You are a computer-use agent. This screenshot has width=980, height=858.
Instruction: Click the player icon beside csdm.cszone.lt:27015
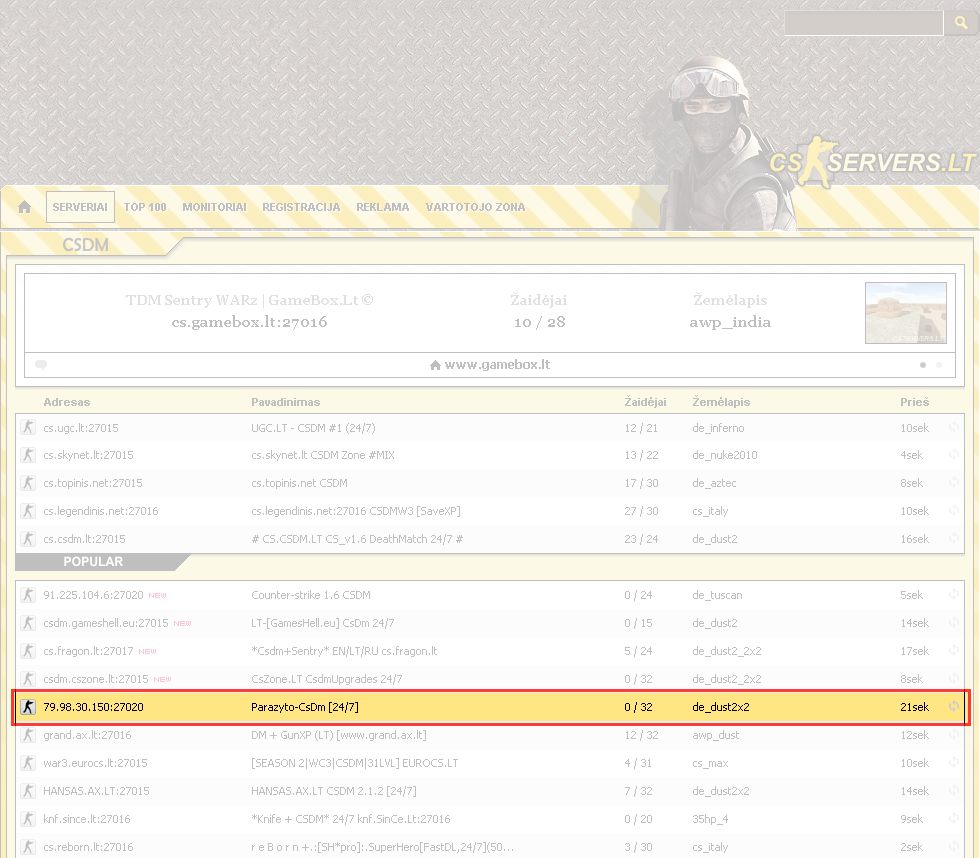coord(28,679)
